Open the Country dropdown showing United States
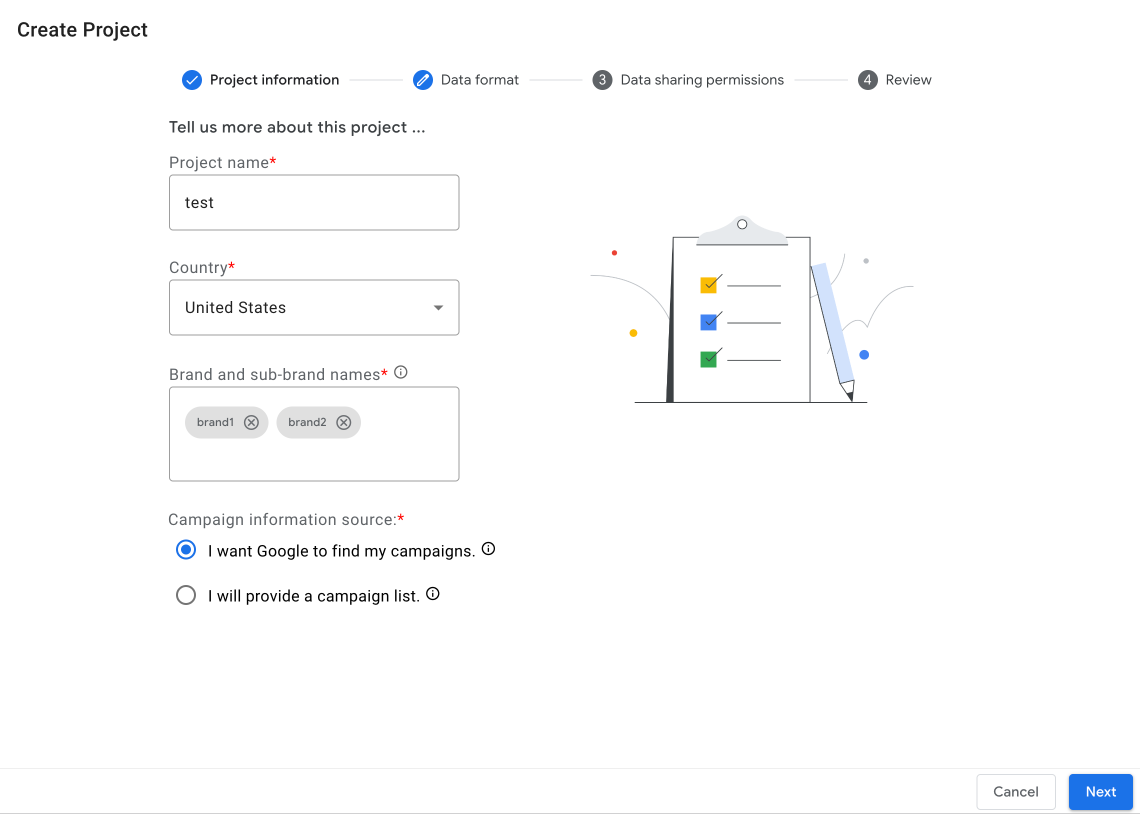This screenshot has height=814, width=1140. coord(300,308)
